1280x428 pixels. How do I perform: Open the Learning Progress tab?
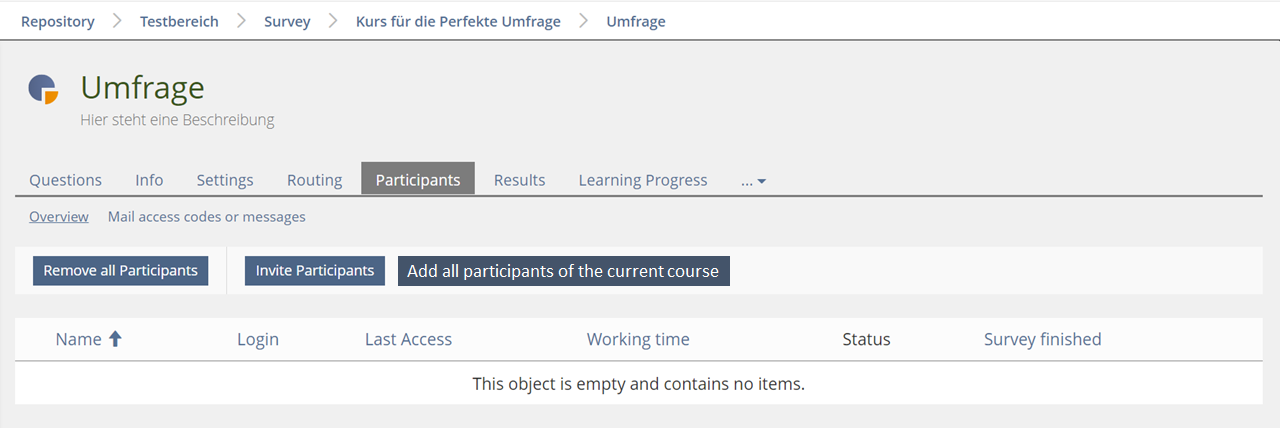643,180
